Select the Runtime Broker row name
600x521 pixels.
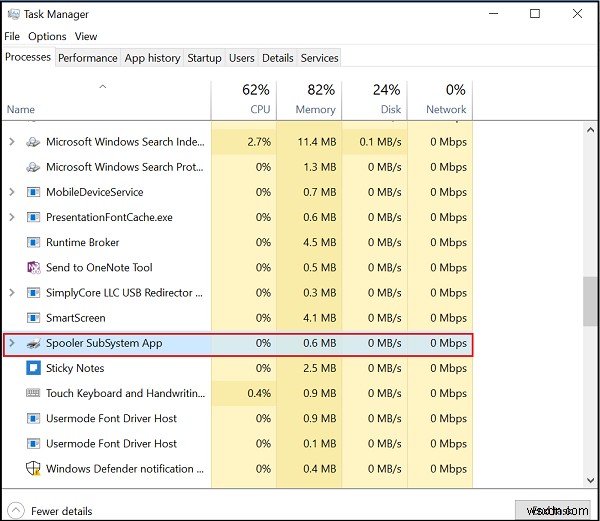[82, 243]
